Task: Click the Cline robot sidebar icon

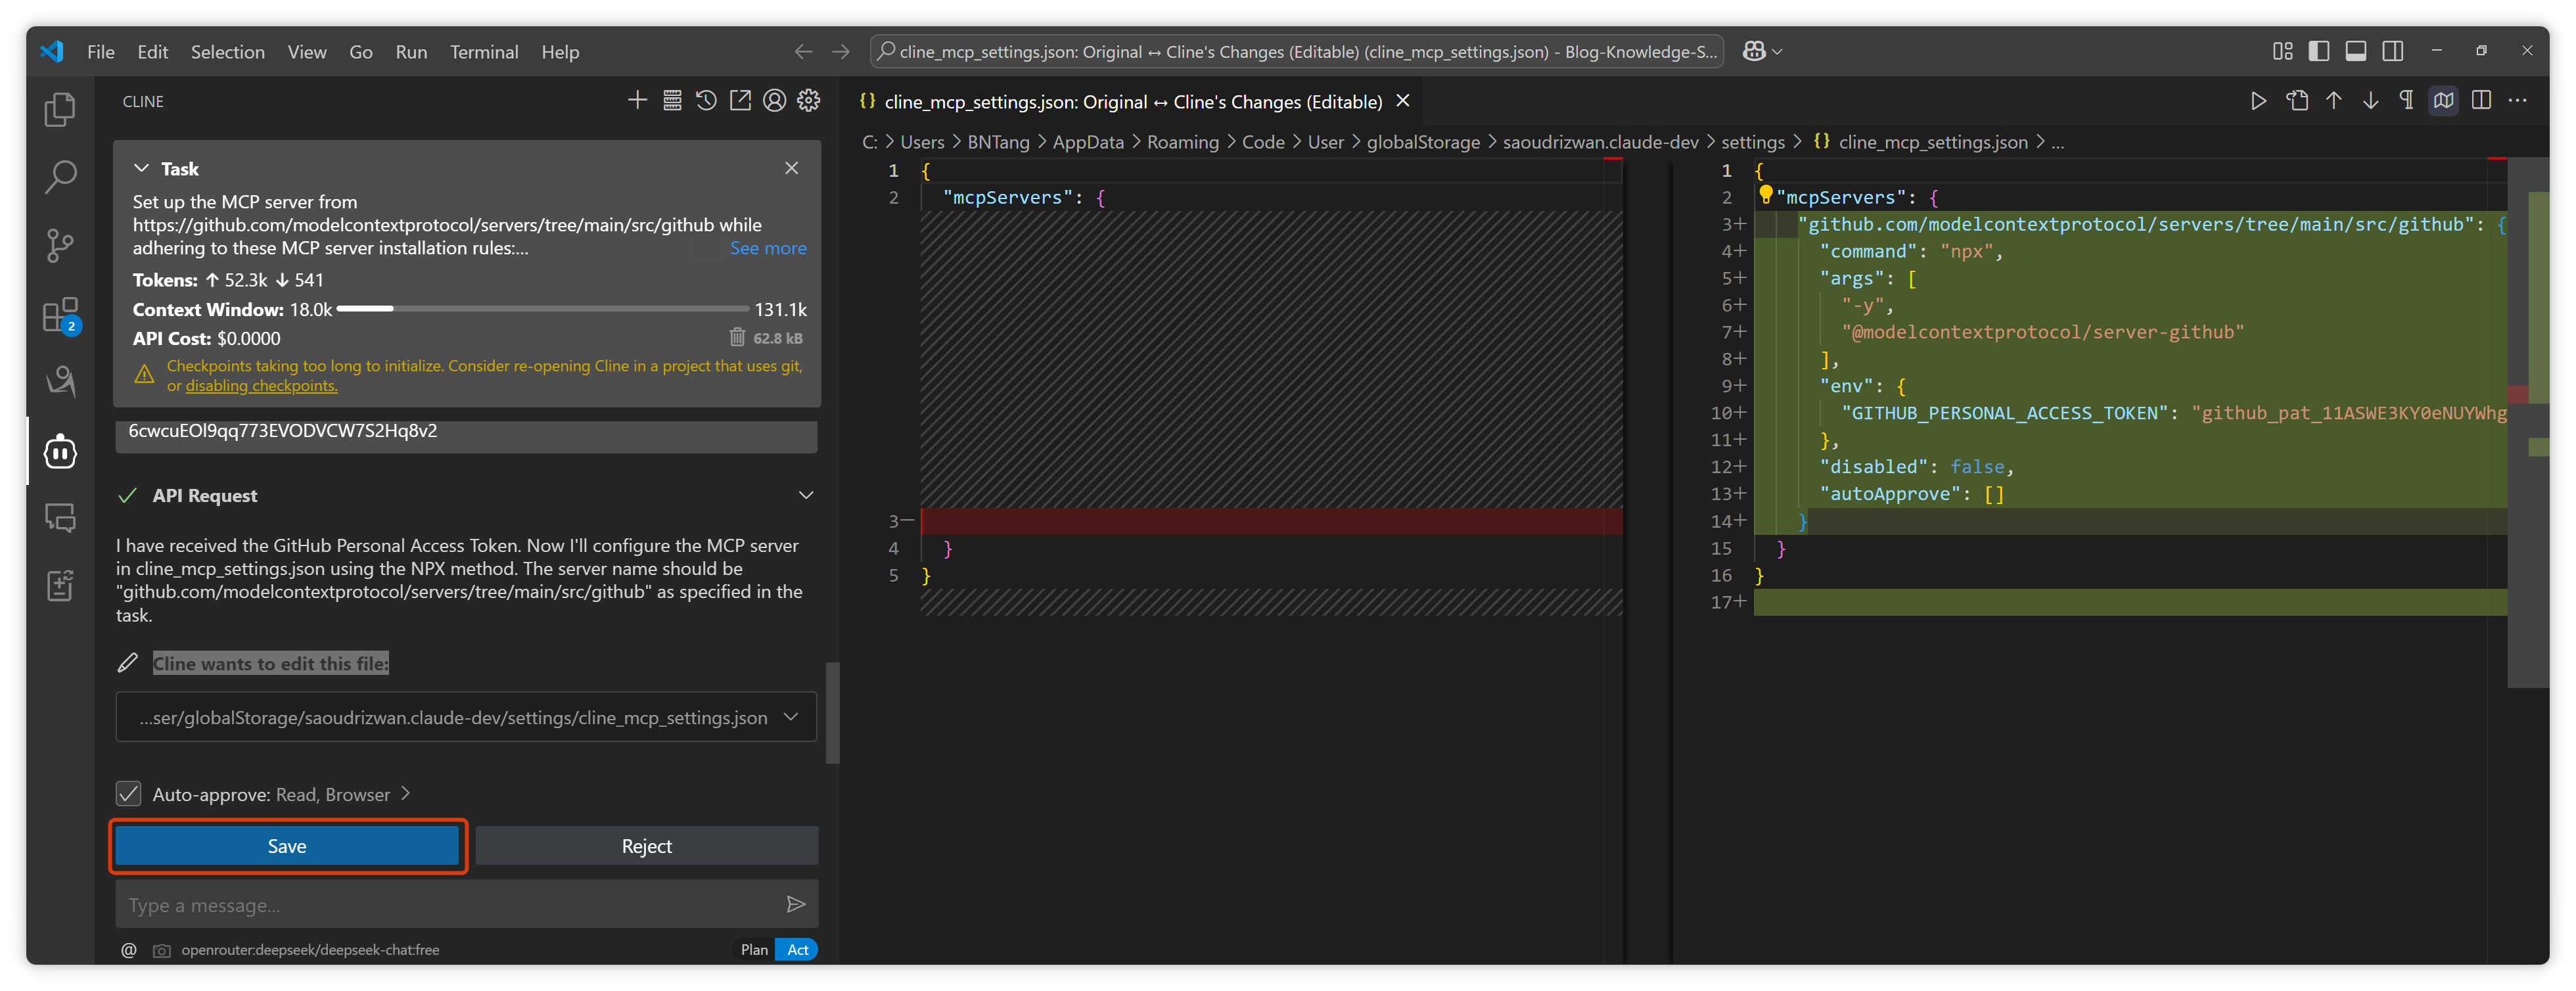Action: click(x=60, y=451)
